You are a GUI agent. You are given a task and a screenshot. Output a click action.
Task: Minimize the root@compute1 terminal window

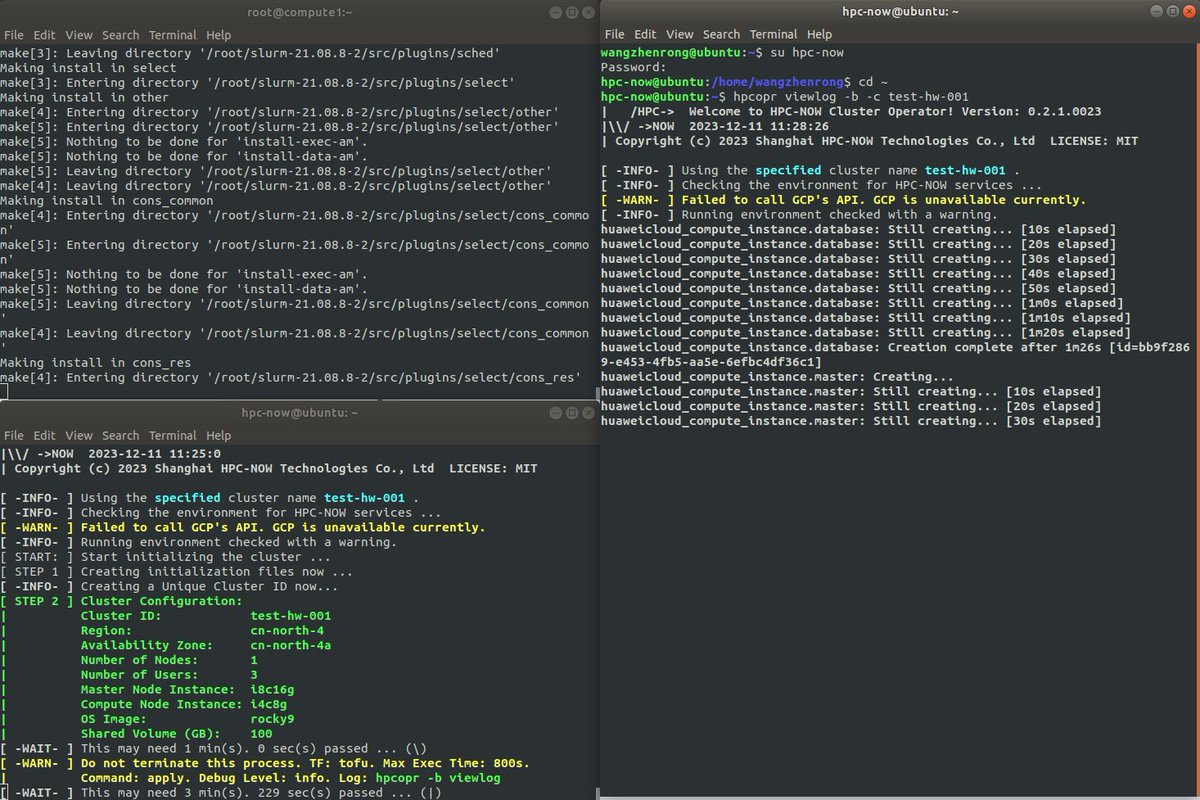click(x=555, y=13)
